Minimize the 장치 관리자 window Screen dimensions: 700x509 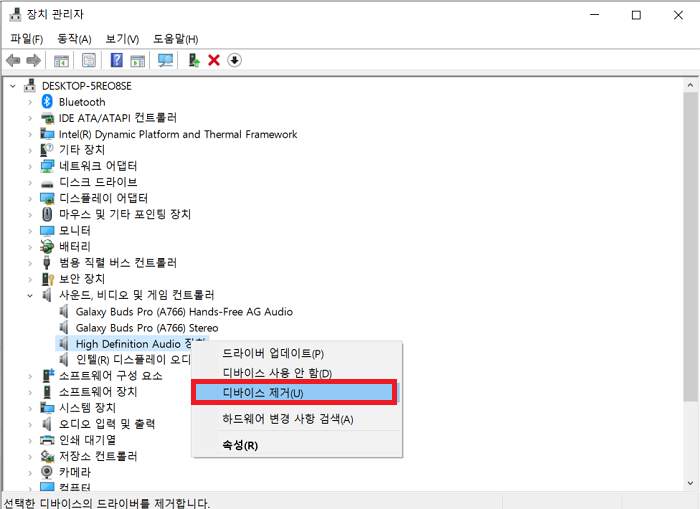[595, 15]
